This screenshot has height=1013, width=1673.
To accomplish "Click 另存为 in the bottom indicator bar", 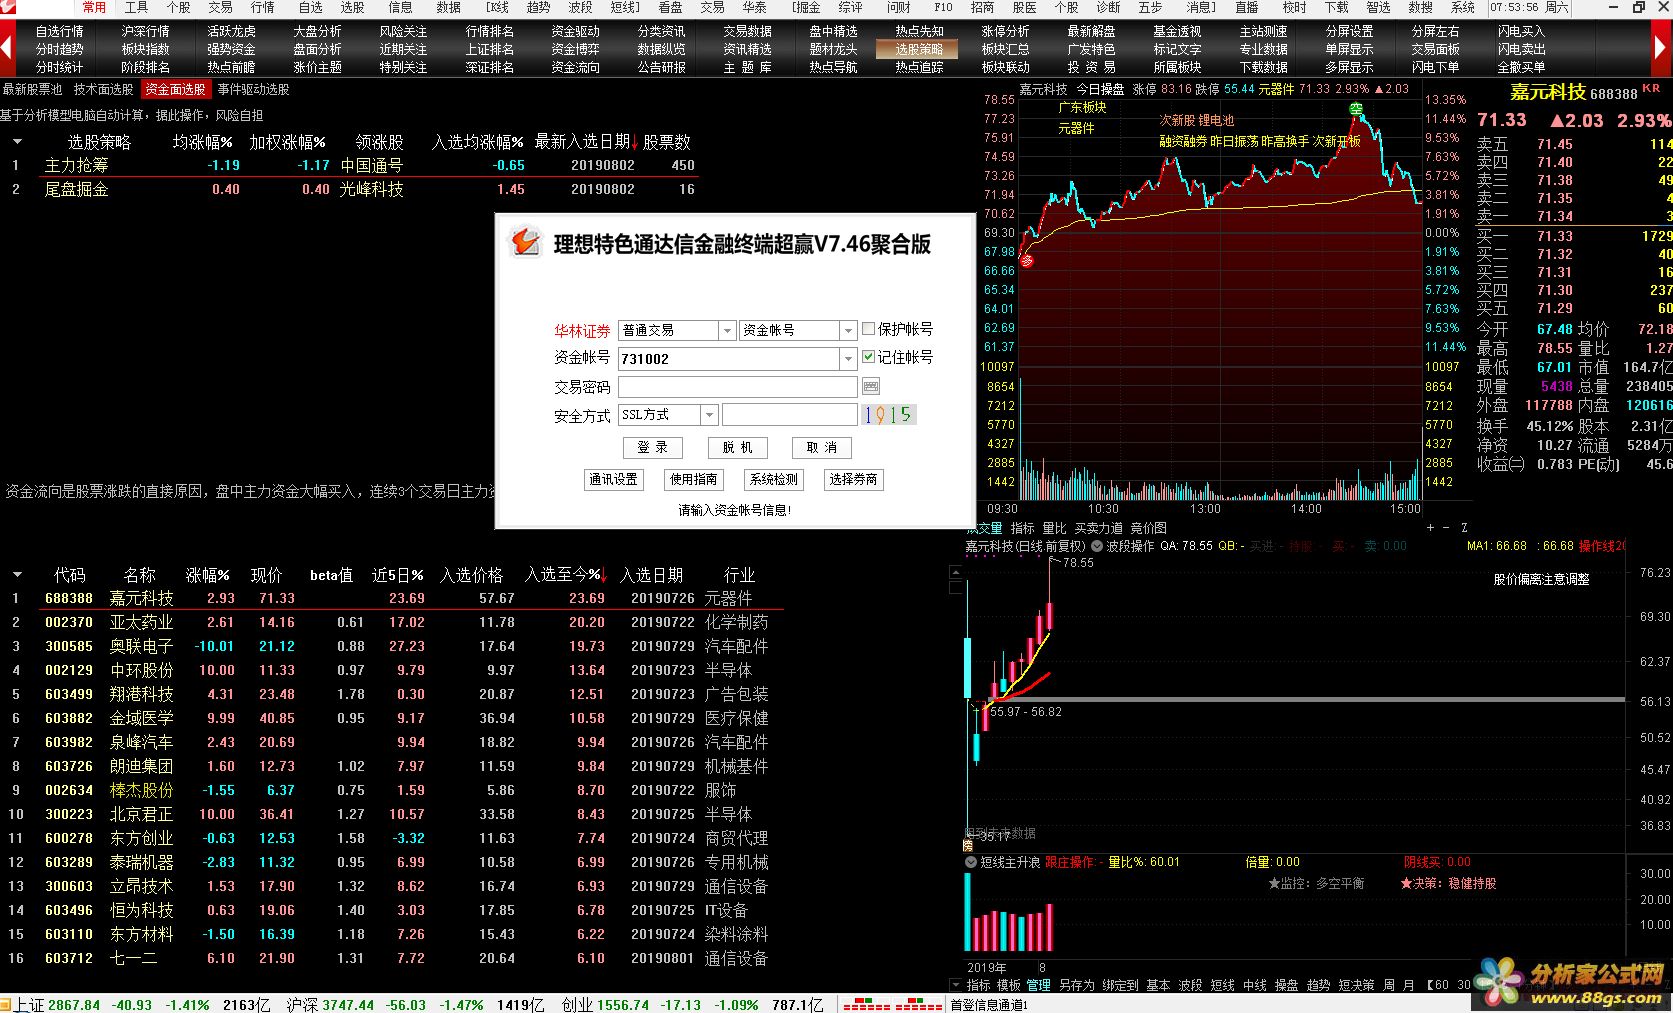I will (1077, 985).
